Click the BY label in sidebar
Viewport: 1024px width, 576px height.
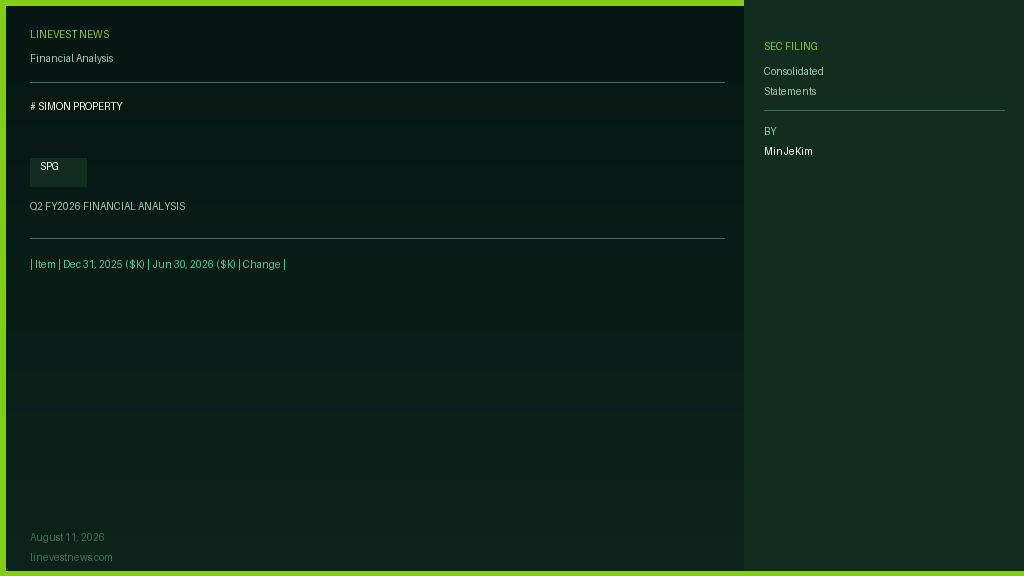point(770,131)
